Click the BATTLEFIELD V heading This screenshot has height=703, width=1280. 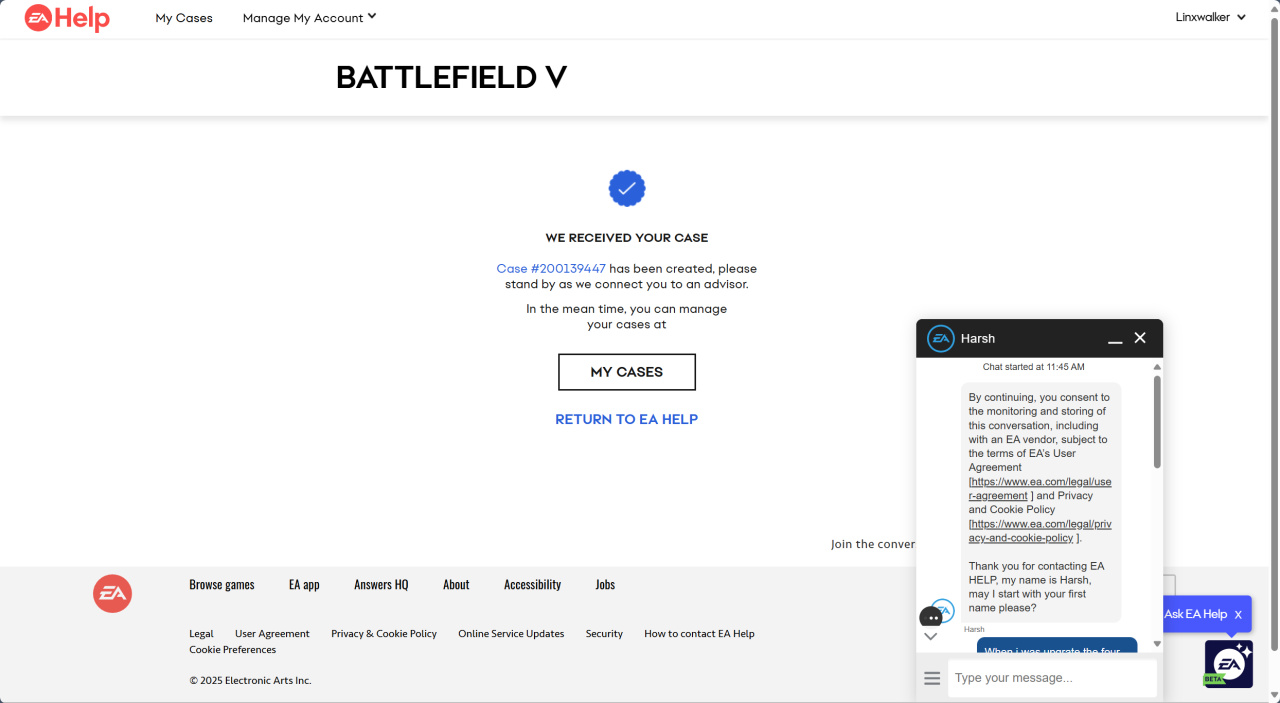point(451,77)
